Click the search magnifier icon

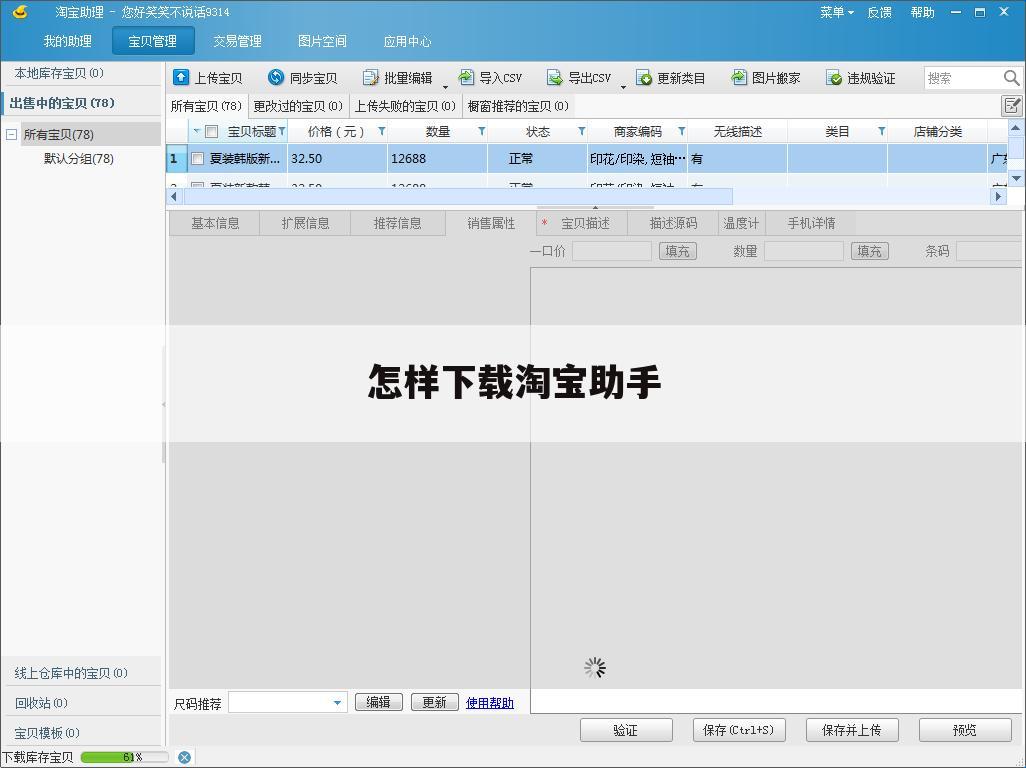1011,78
